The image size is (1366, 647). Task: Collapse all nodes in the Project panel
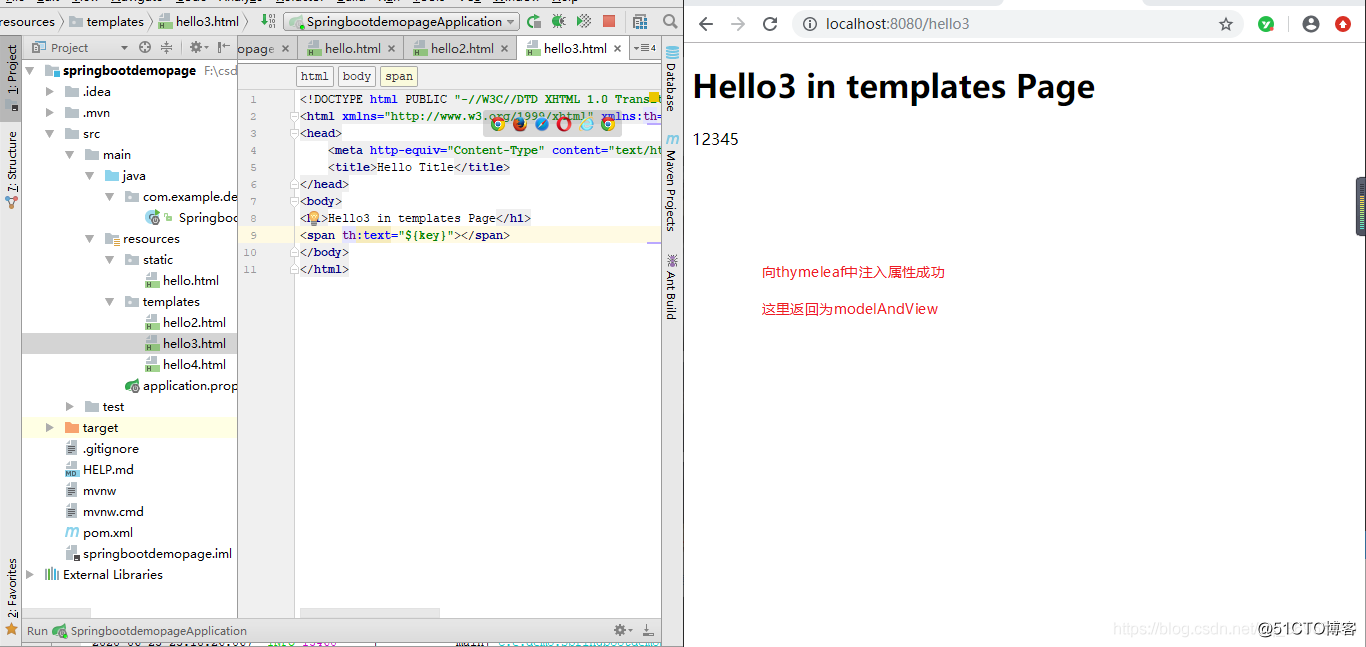tap(166, 47)
